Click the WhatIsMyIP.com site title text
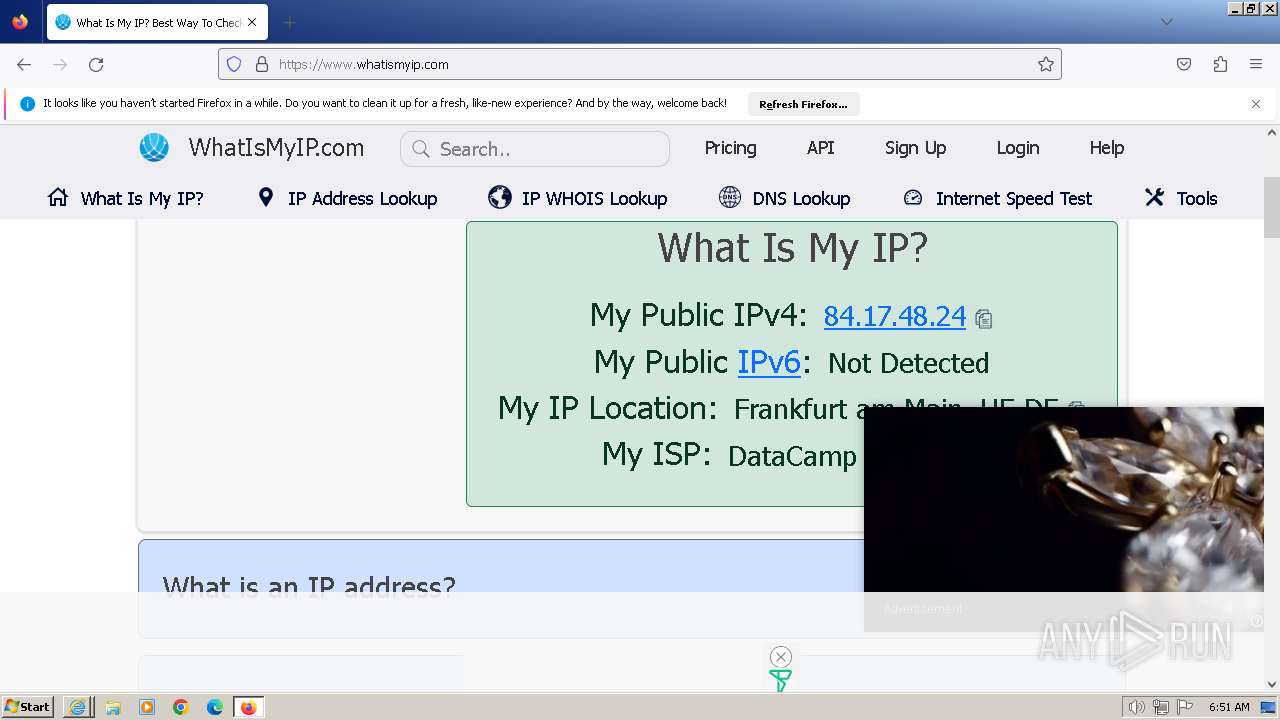This screenshot has height=720, width=1280. pyautogui.click(x=276, y=148)
